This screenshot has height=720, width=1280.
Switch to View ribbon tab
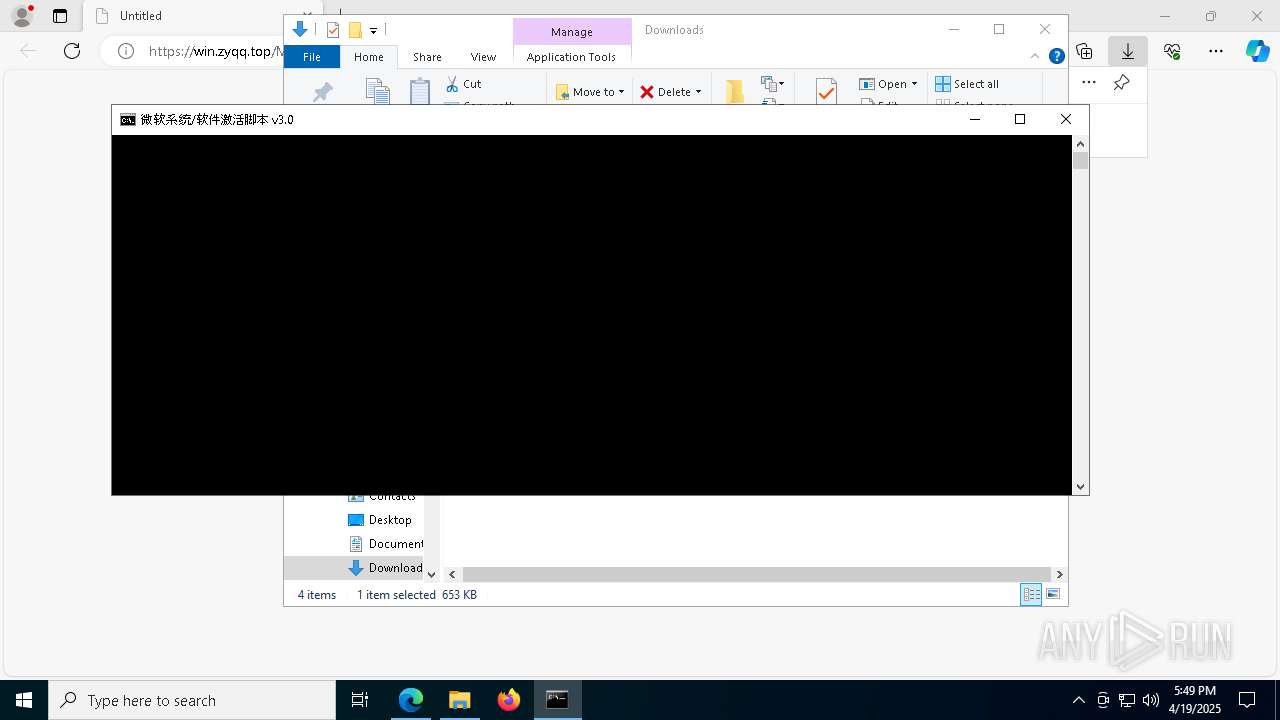click(483, 57)
